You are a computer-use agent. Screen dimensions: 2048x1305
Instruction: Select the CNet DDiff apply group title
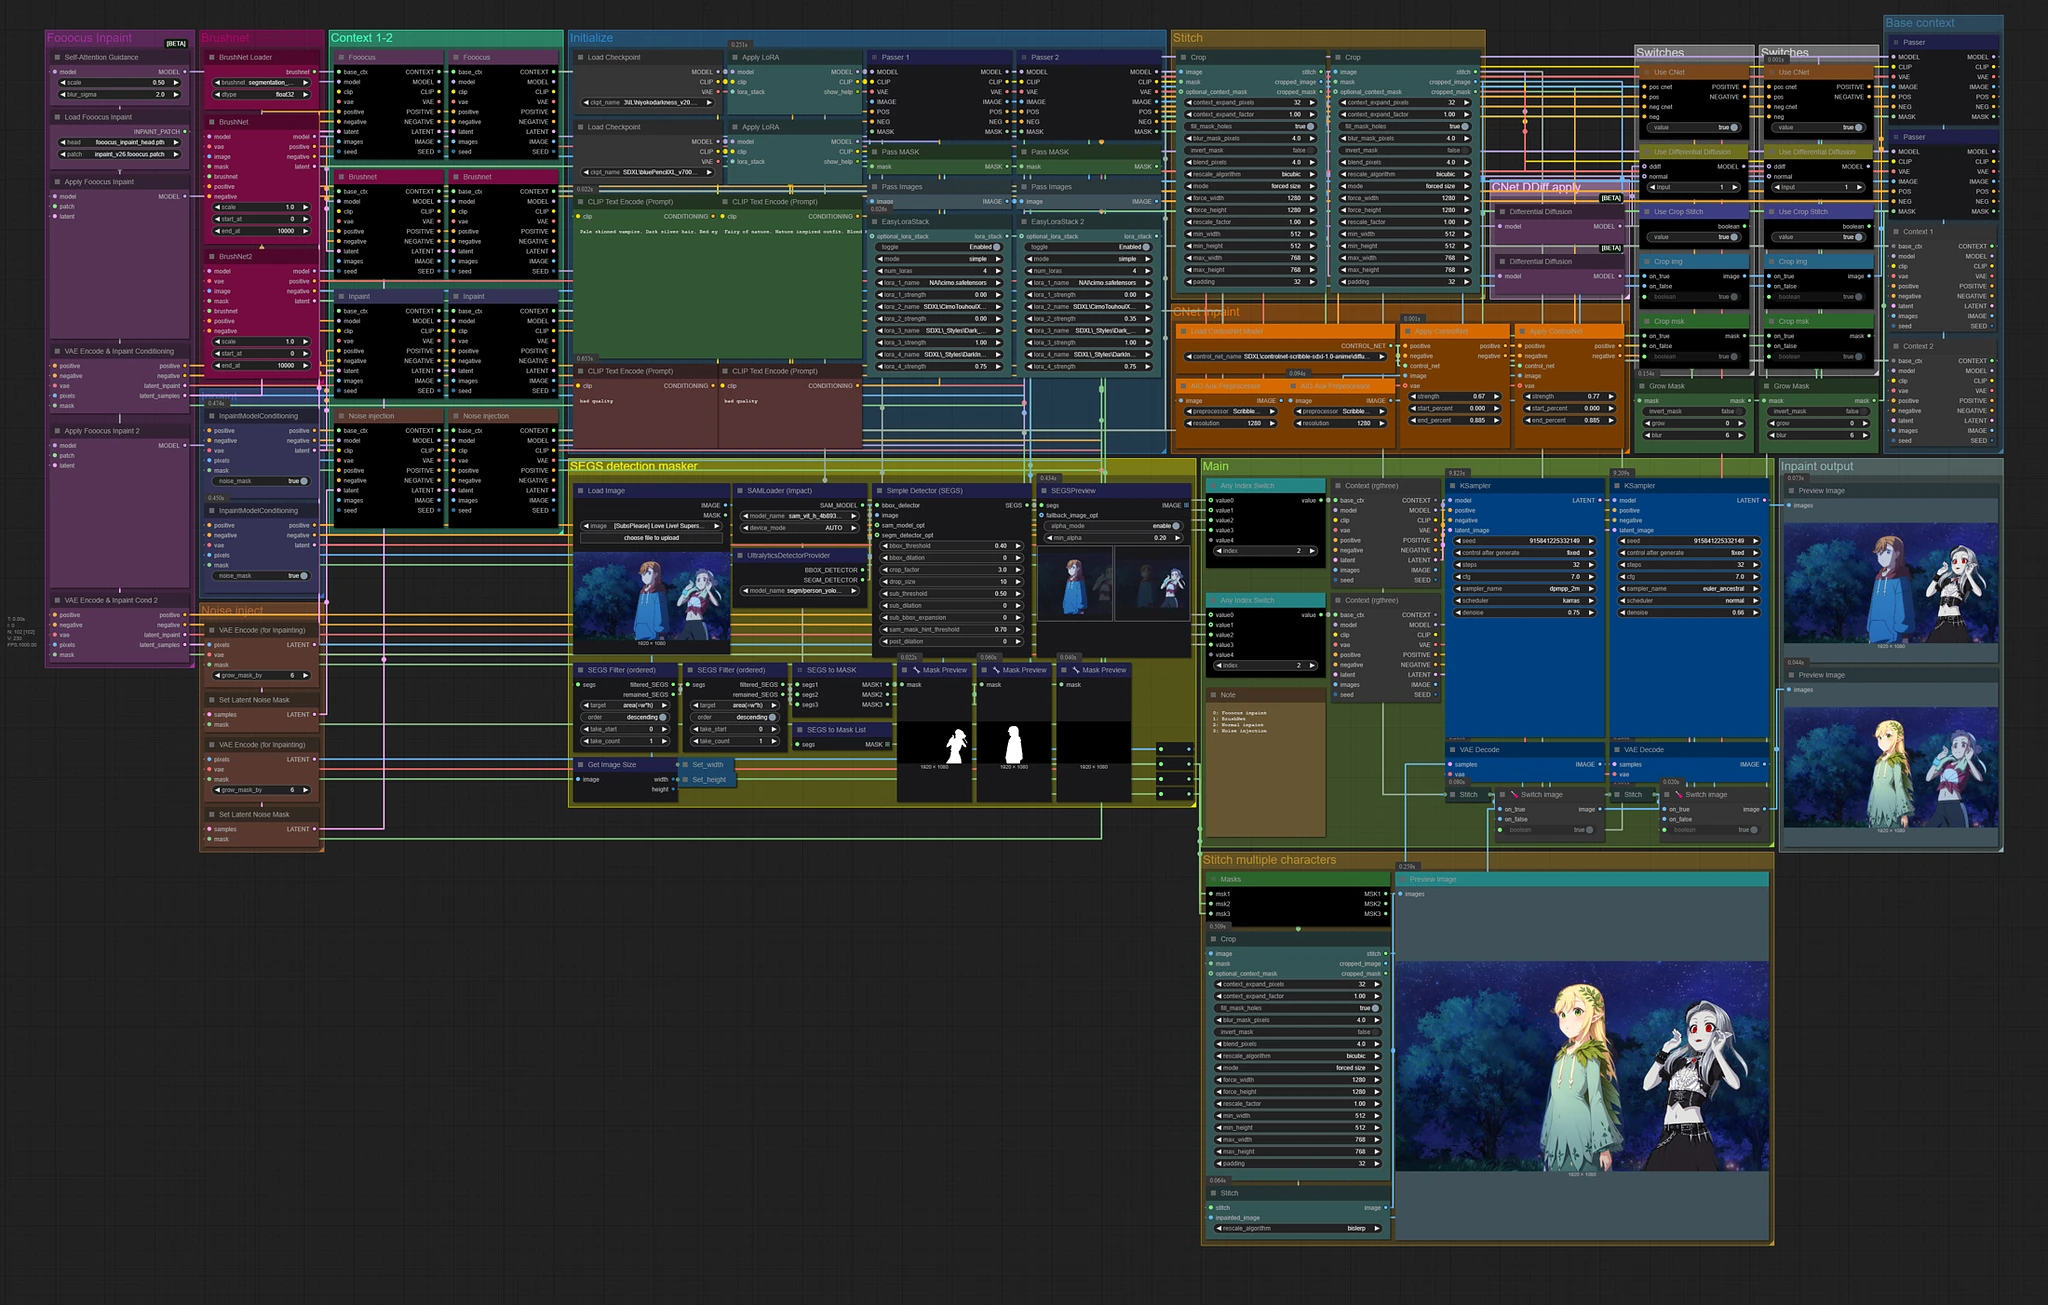tap(1536, 187)
